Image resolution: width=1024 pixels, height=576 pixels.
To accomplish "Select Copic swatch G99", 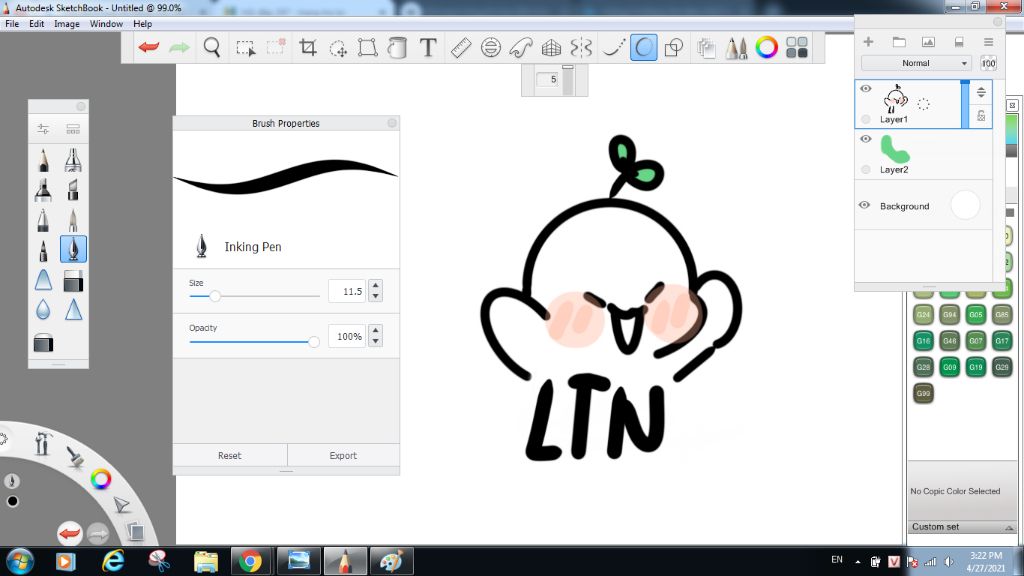I will pyautogui.click(x=923, y=393).
